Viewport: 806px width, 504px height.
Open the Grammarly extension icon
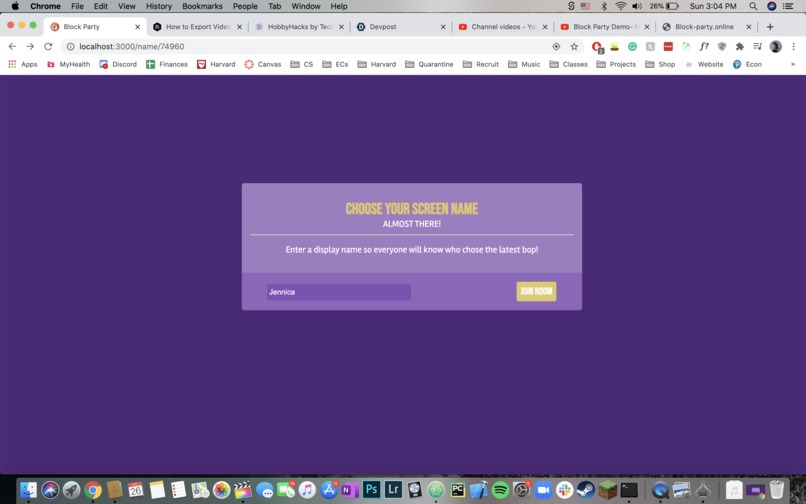click(x=632, y=46)
